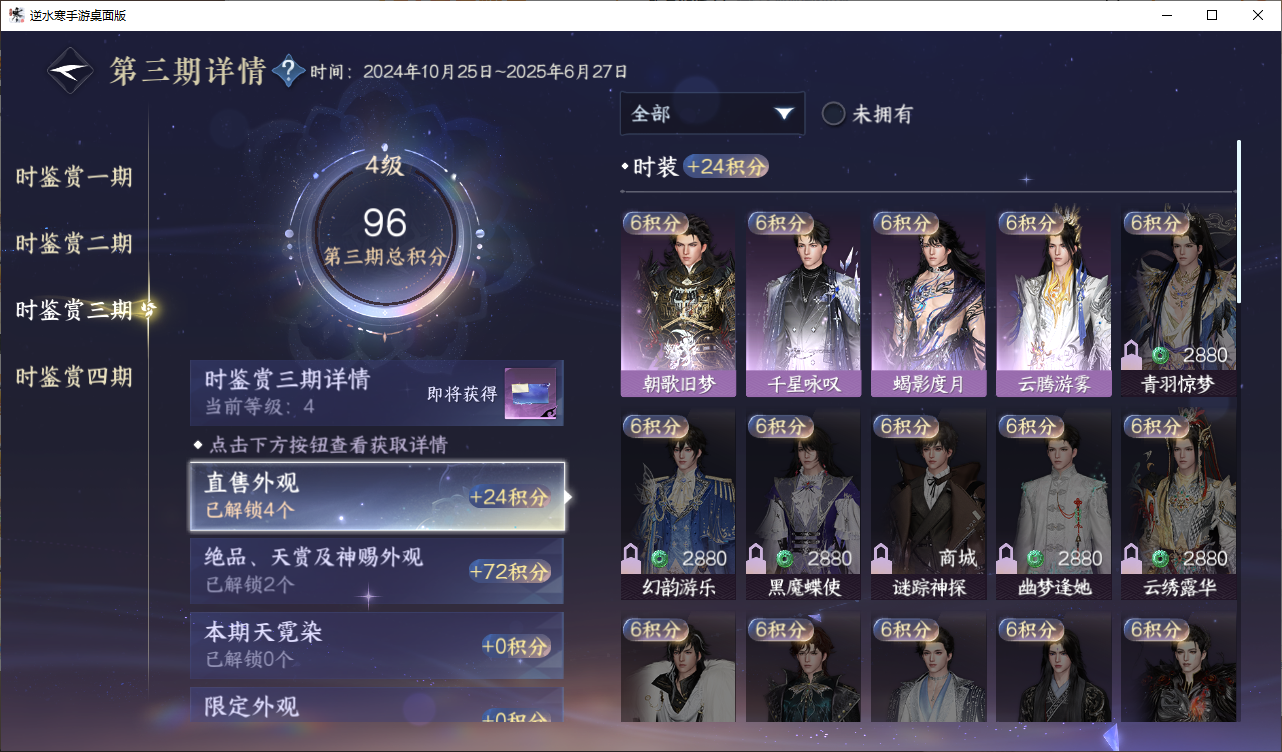
Task: Expand the 直售外观 category
Action: 377,496
